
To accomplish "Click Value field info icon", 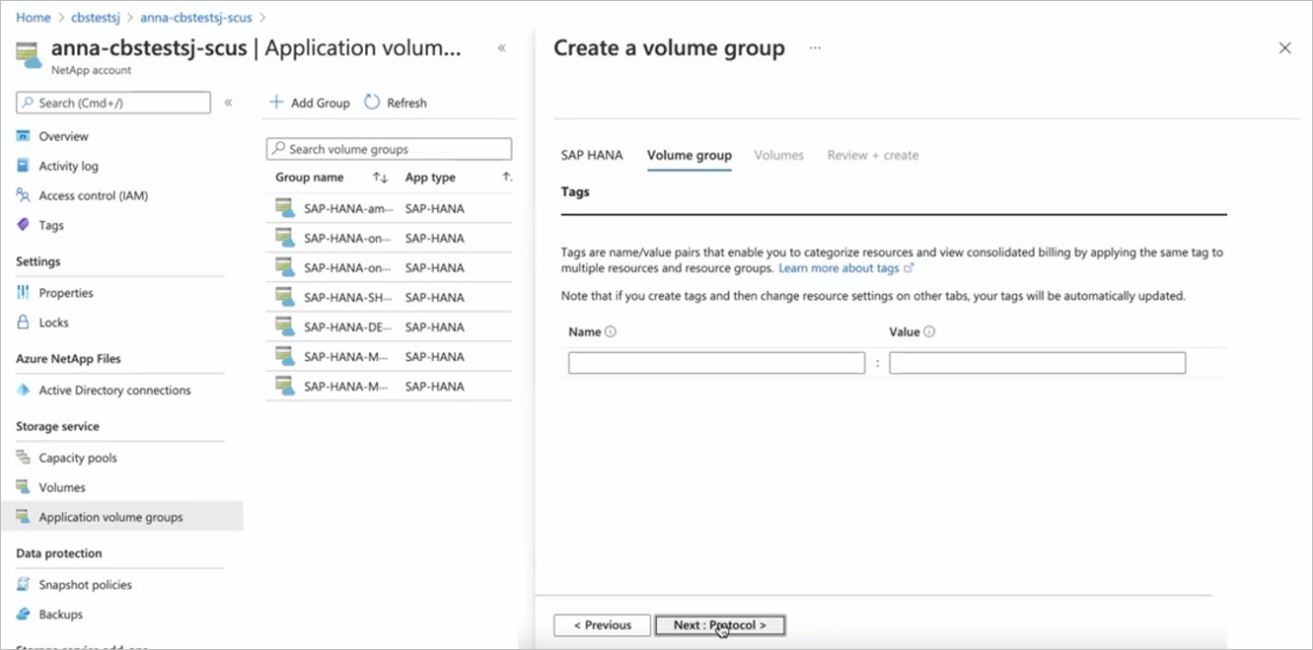I will (929, 332).
